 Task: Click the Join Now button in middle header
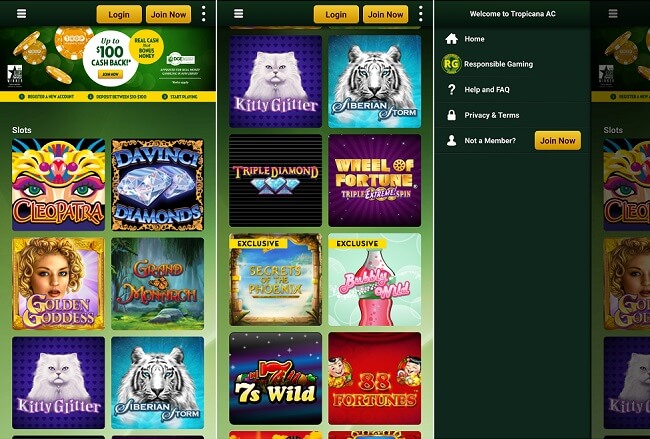(386, 15)
